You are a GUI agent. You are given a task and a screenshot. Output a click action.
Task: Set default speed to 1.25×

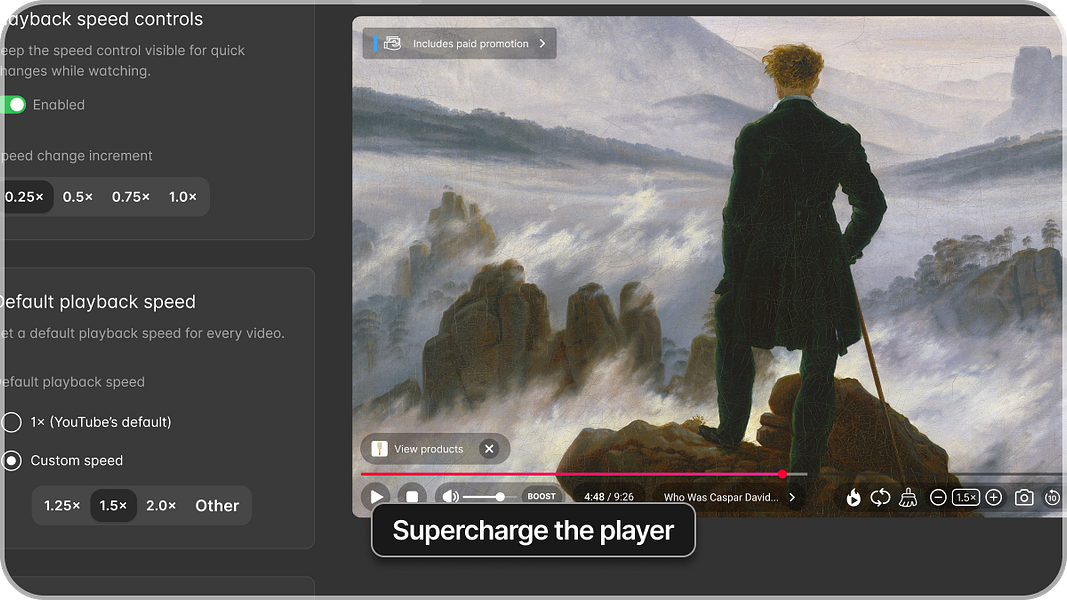pos(62,505)
